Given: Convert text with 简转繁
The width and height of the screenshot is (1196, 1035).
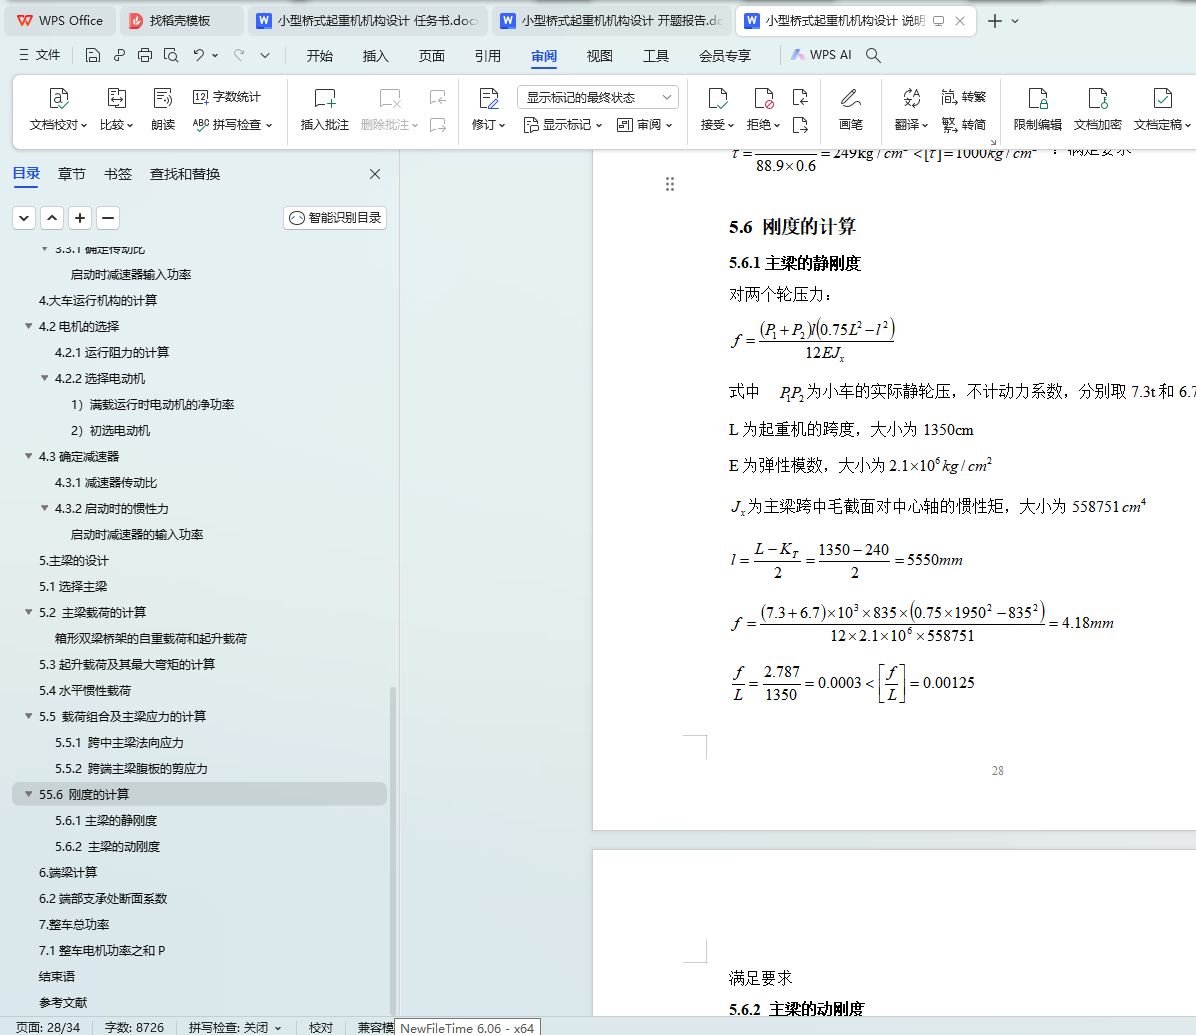Looking at the screenshot, I should tap(963, 97).
